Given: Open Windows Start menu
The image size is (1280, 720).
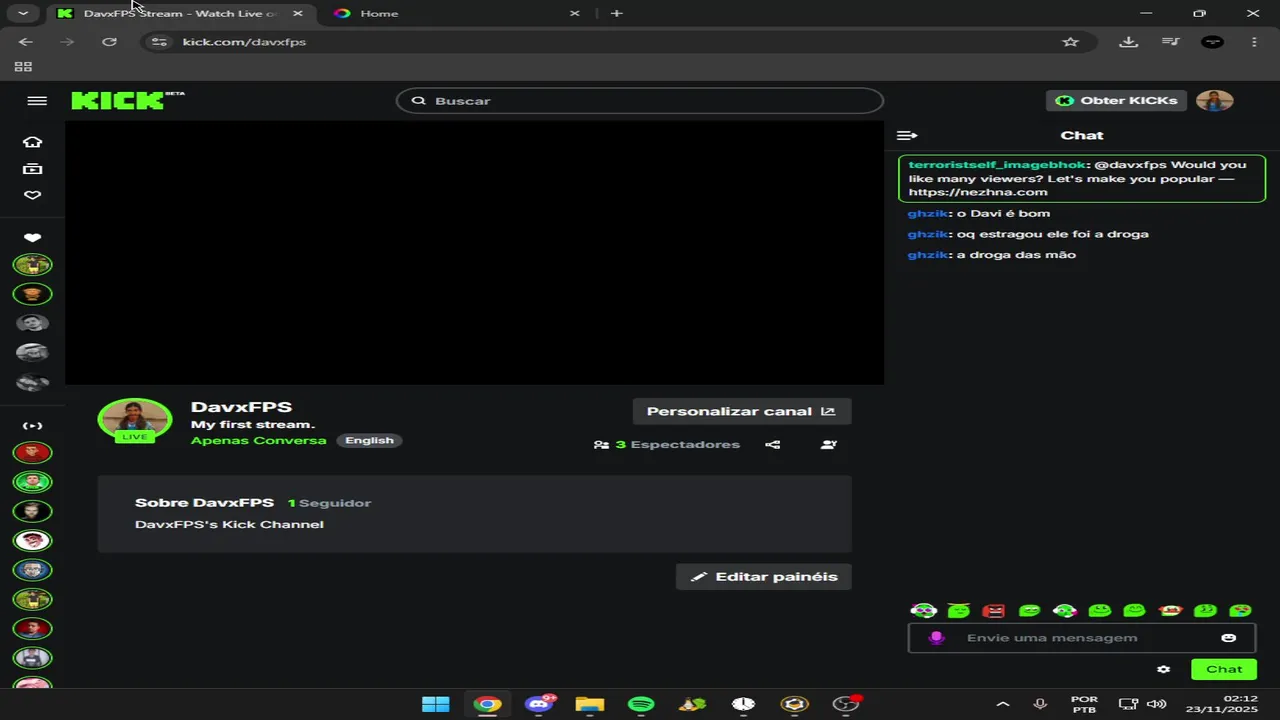Looking at the screenshot, I should coord(436,704).
